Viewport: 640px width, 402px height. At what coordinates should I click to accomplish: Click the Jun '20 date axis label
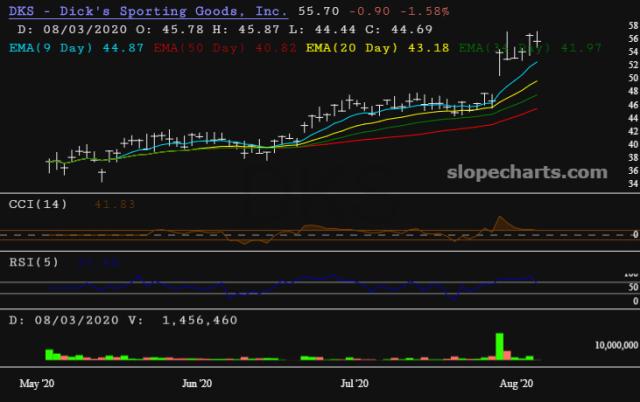[199, 382]
